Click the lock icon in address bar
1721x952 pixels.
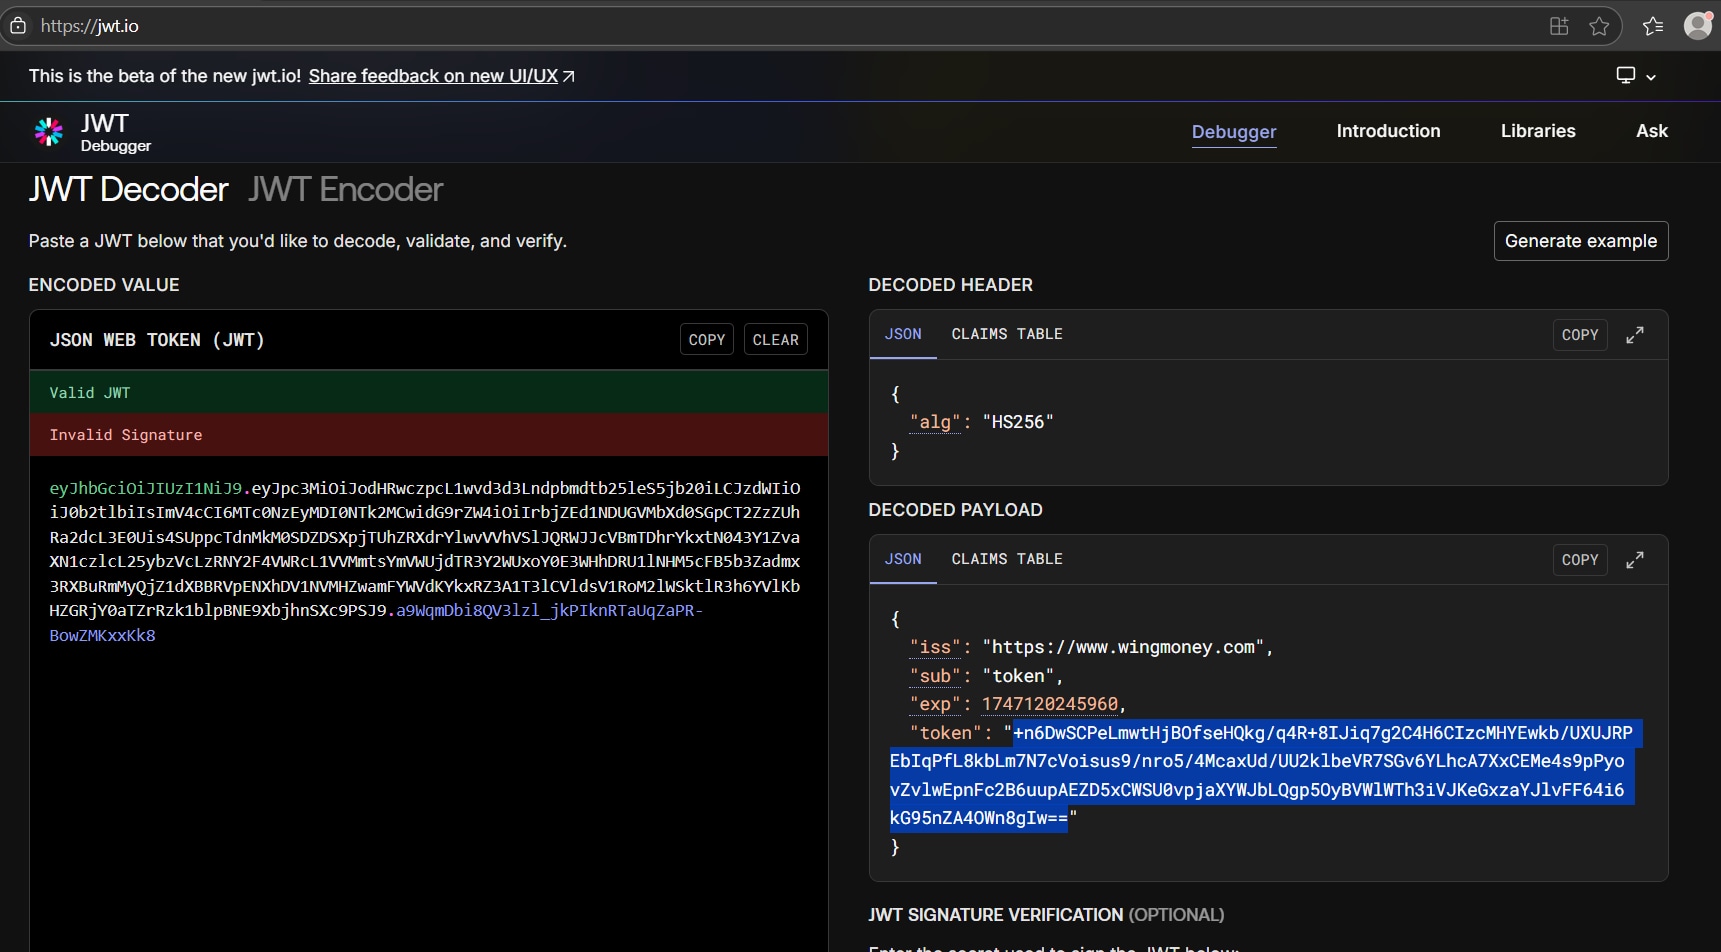point(18,26)
